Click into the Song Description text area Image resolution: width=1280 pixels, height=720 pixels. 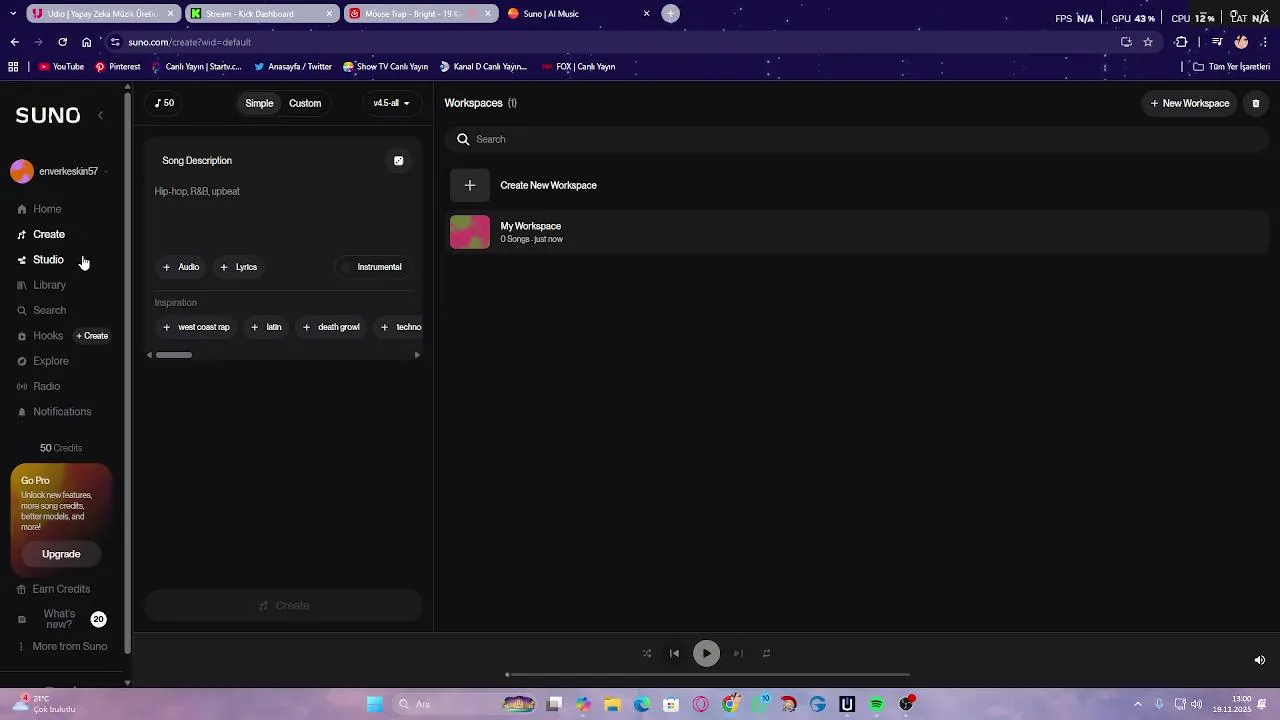tap(283, 212)
